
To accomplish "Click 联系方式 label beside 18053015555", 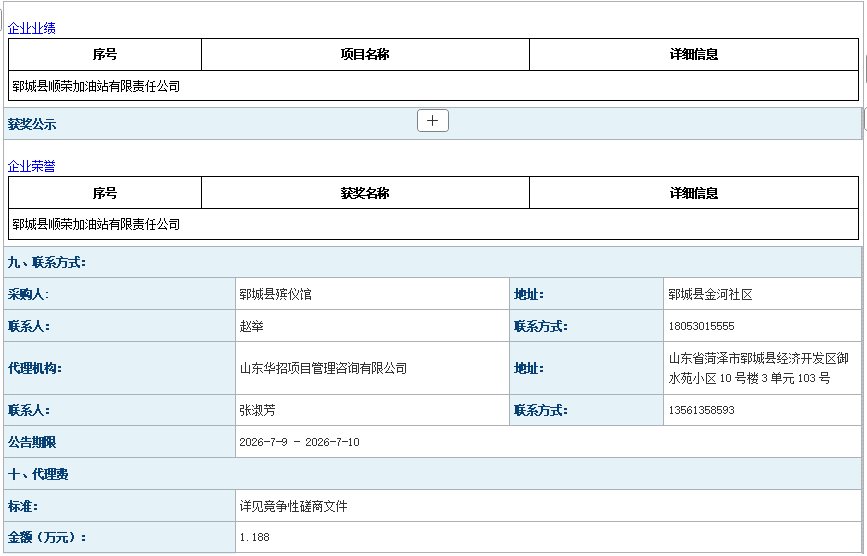I will click(541, 327).
